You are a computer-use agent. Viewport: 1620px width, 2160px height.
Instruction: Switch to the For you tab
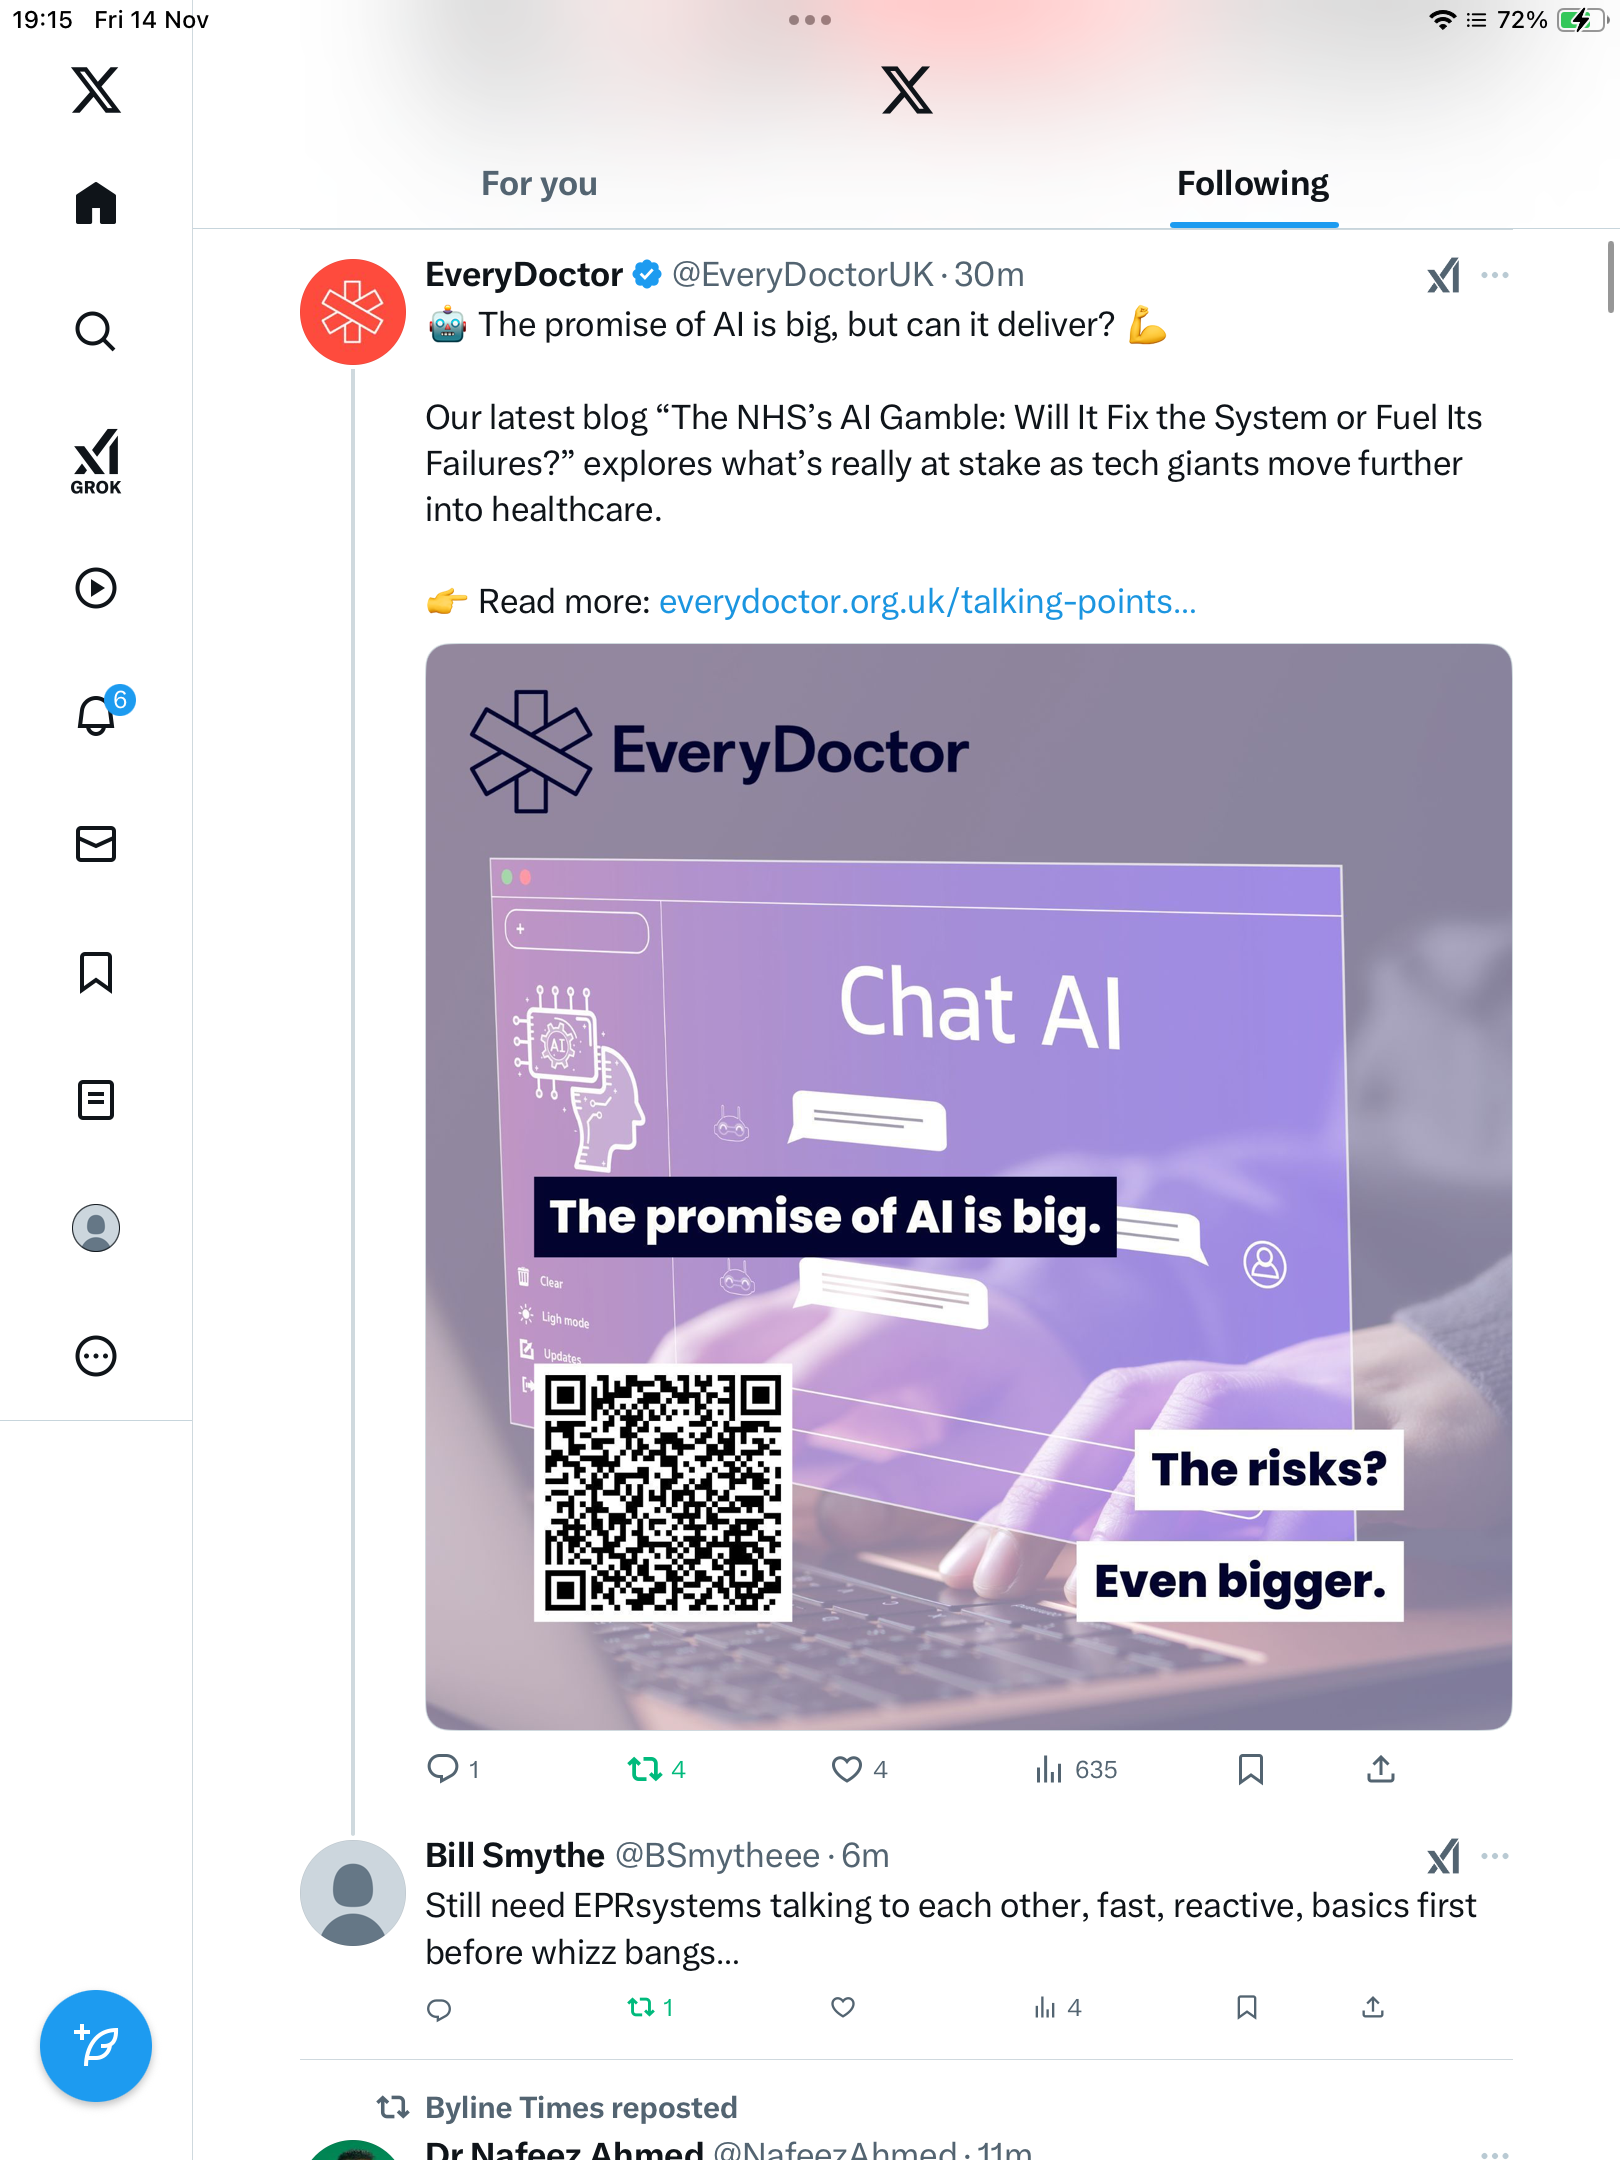tap(539, 184)
